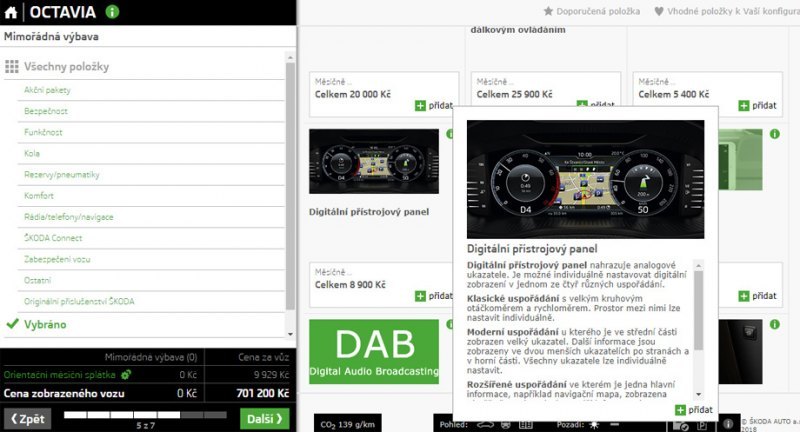Click the CO2 139 g/km label

point(347,424)
